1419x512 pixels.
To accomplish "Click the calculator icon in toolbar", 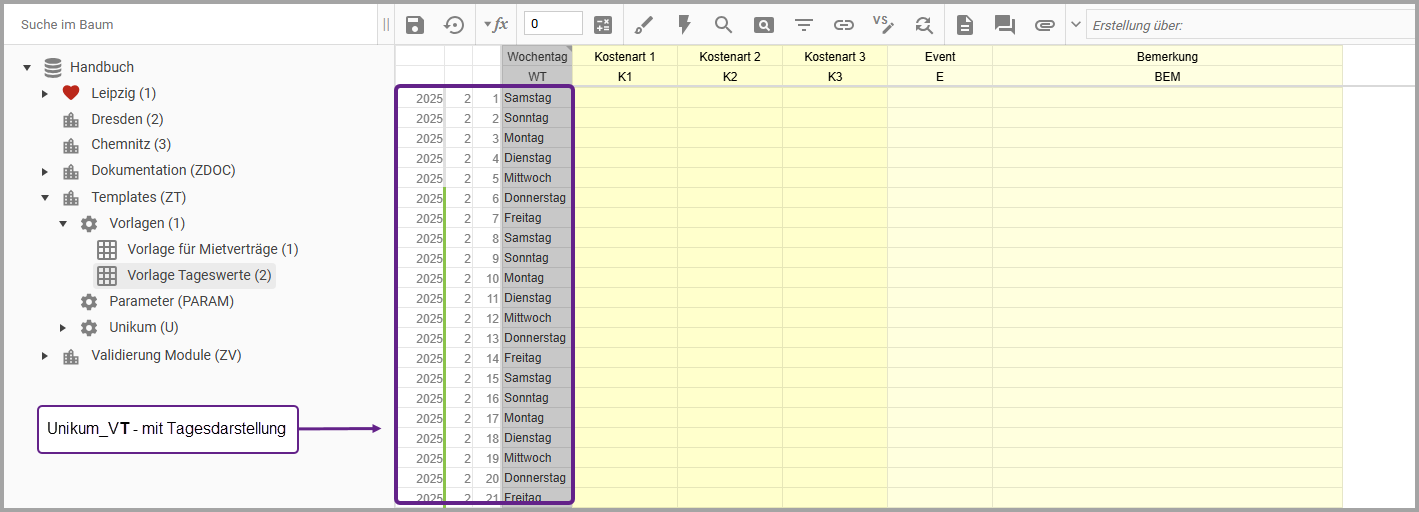I will (603, 25).
